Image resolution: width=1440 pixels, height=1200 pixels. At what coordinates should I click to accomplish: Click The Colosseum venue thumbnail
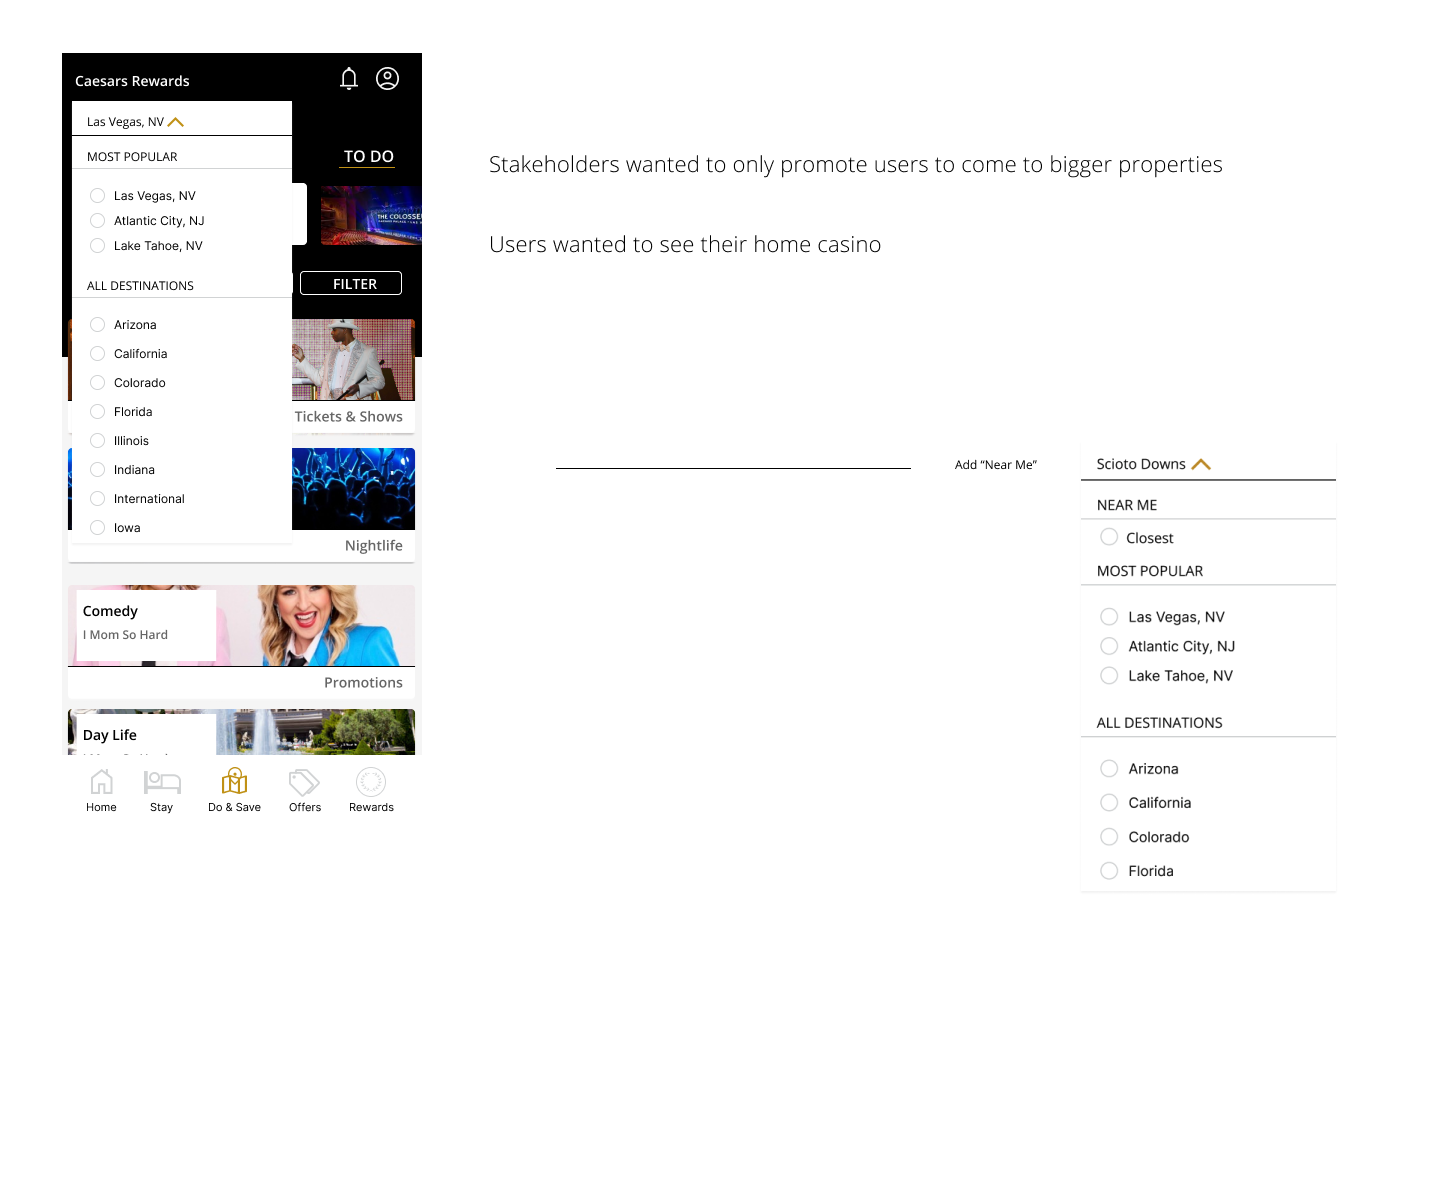[x=370, y=215]
